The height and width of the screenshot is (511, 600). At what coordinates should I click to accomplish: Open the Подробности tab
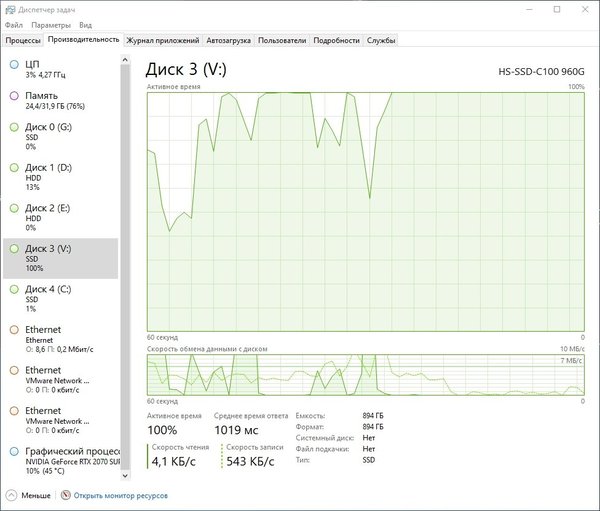336,40
